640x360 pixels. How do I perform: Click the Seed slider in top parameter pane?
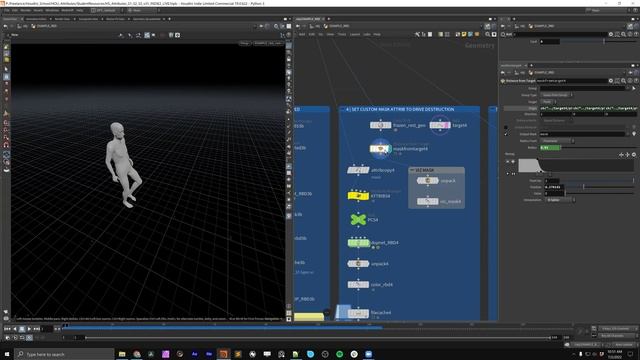click(x=597, y=42)
